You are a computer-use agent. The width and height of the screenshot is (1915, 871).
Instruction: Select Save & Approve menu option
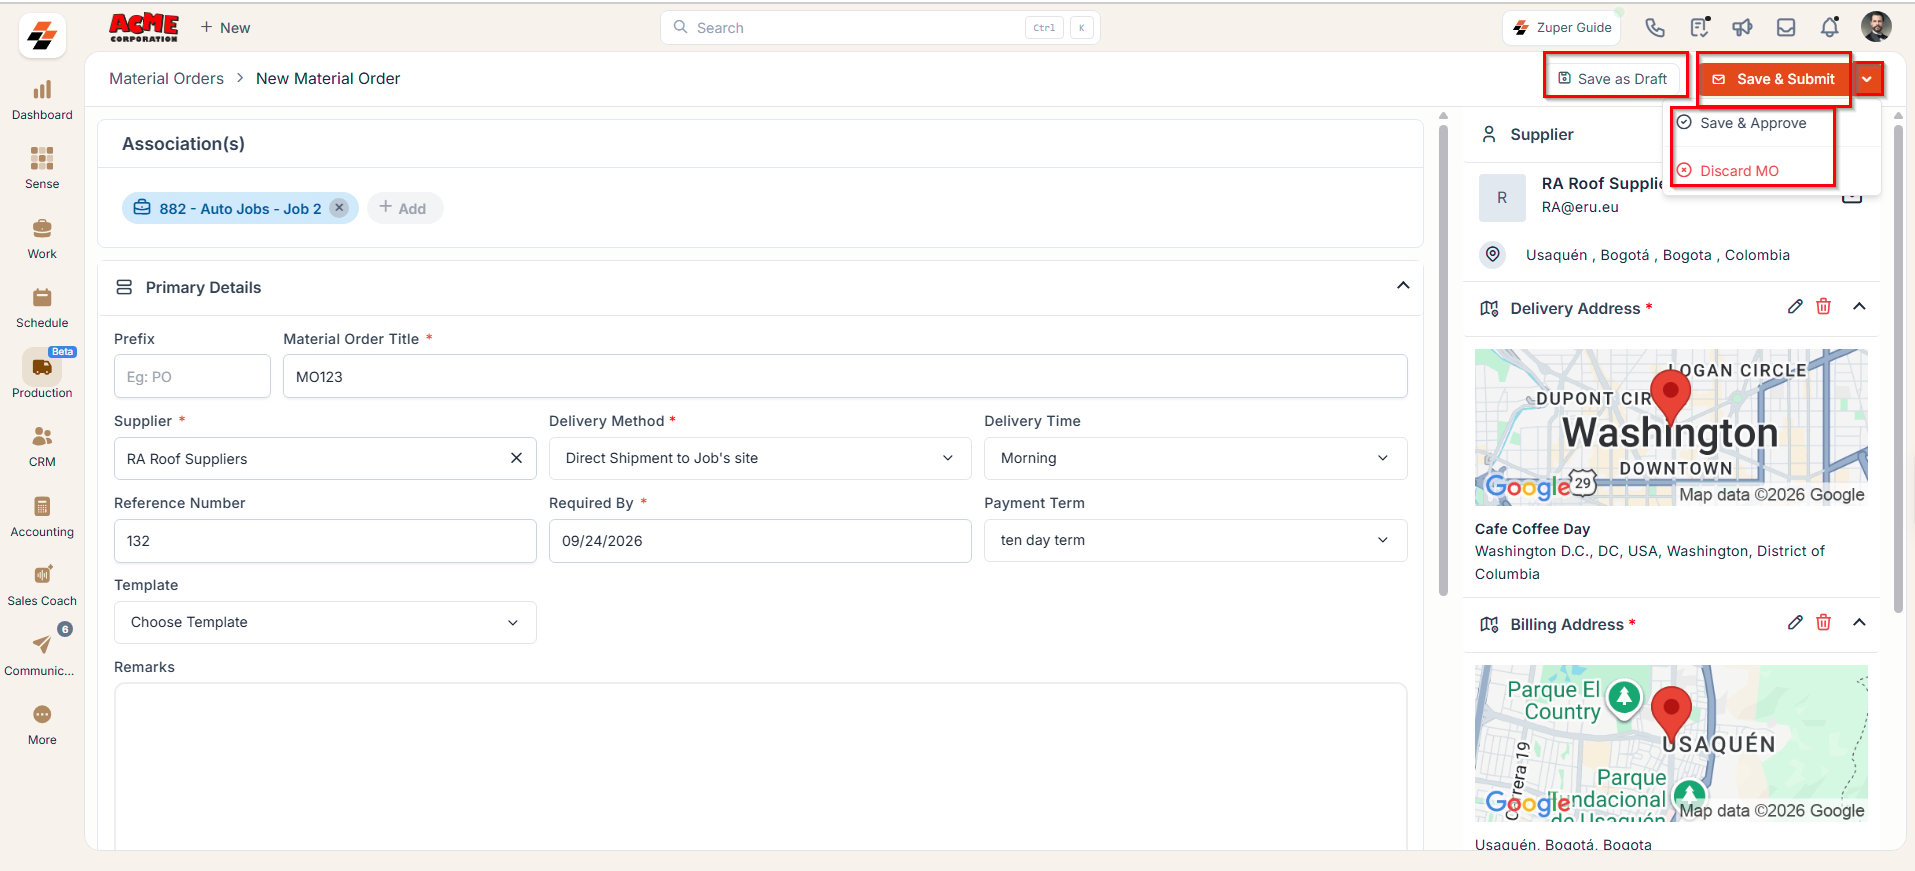pos(1752,123)
